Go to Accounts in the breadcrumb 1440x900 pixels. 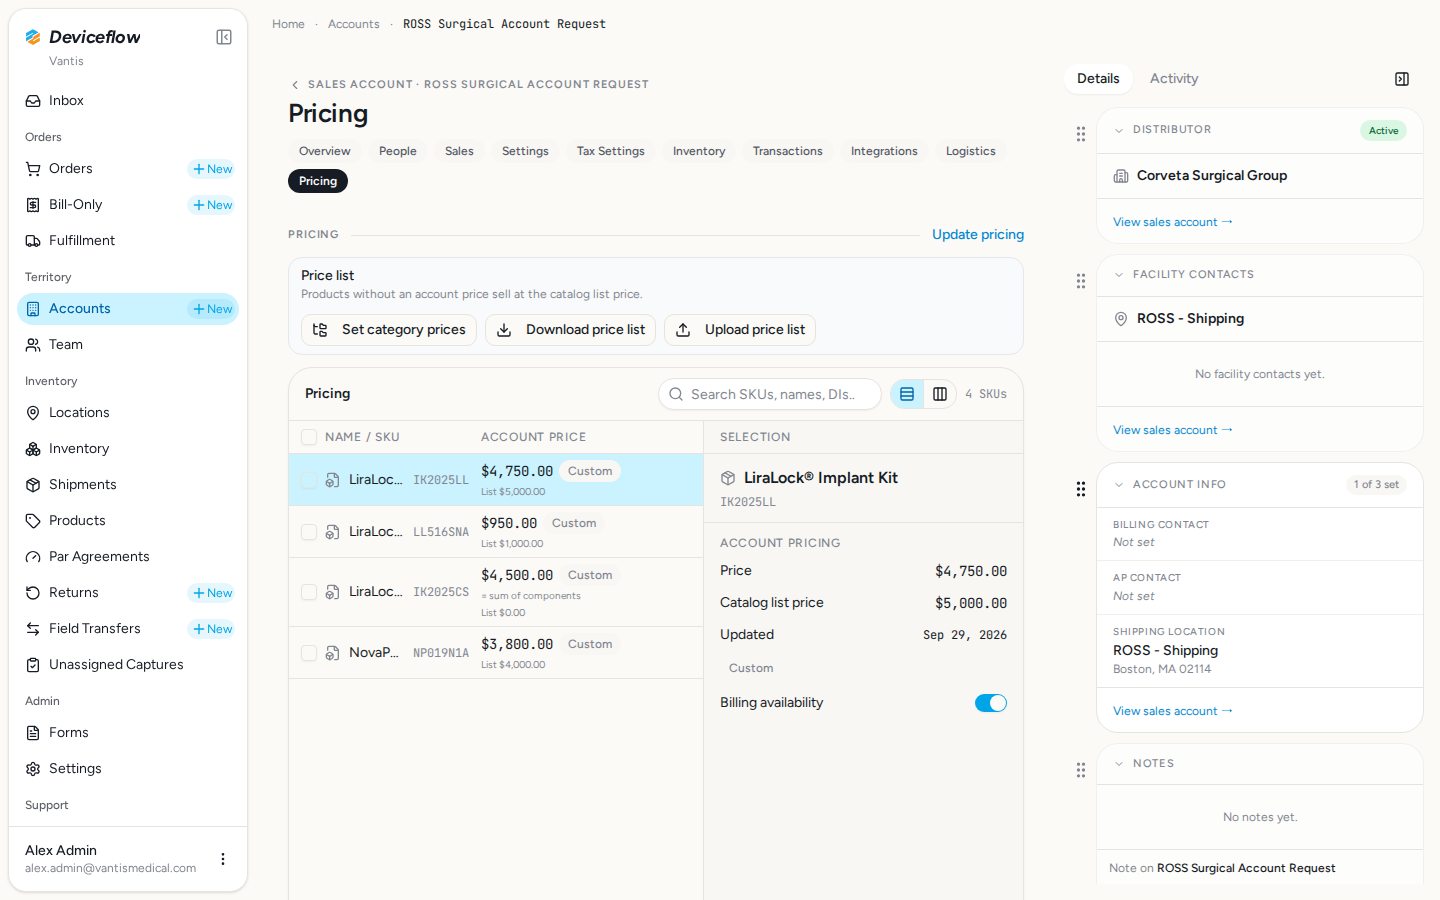click(x=354, y=24)
